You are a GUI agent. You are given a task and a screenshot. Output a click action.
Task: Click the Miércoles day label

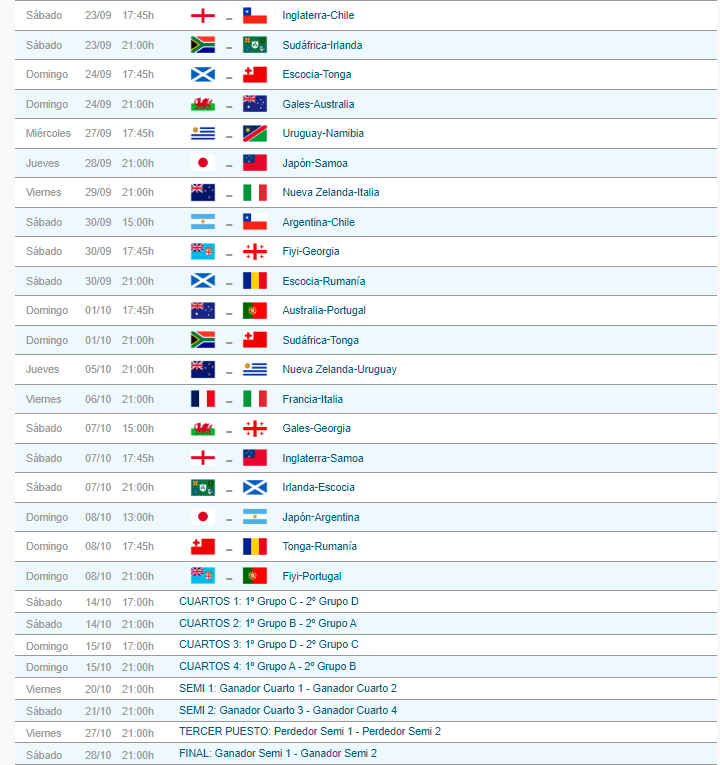(x=47, y=134)
